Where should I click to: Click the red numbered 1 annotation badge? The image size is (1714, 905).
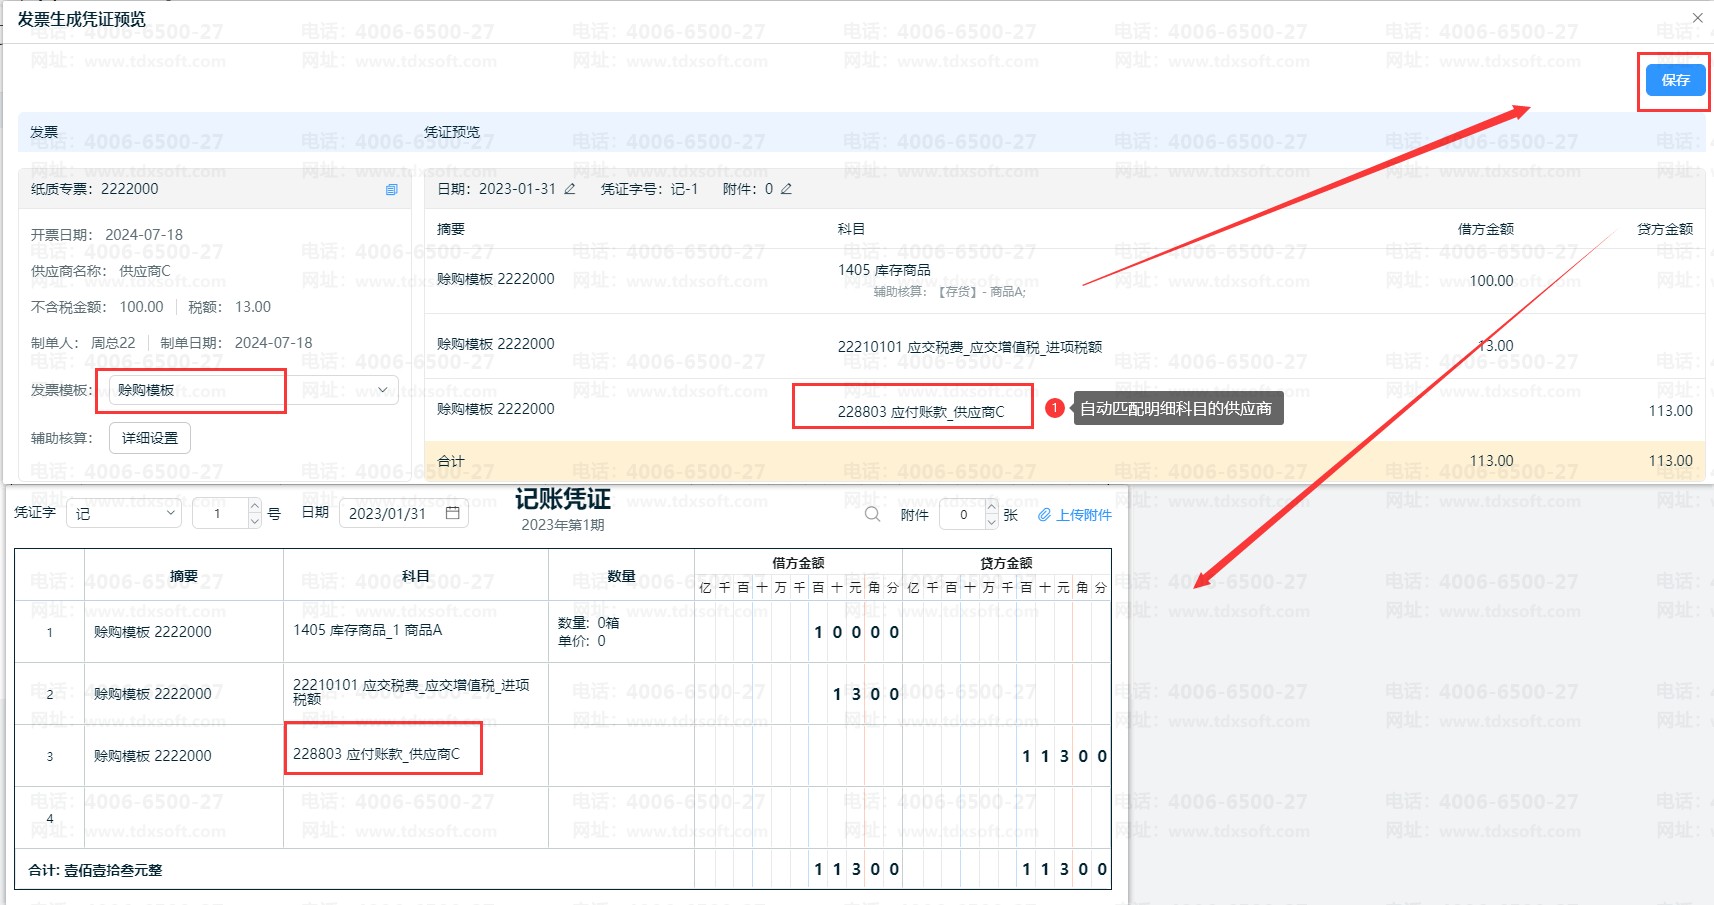pos(1054,408)
